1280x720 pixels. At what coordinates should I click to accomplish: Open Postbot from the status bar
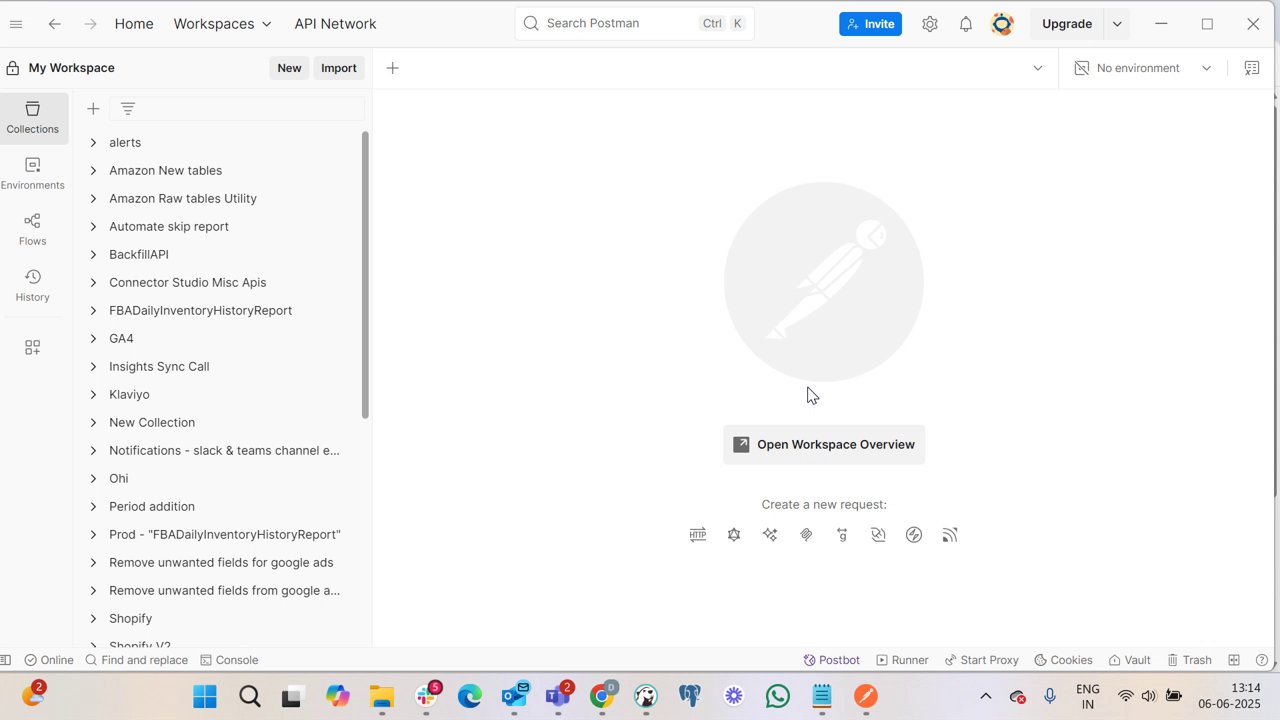(x=832, y=660)
